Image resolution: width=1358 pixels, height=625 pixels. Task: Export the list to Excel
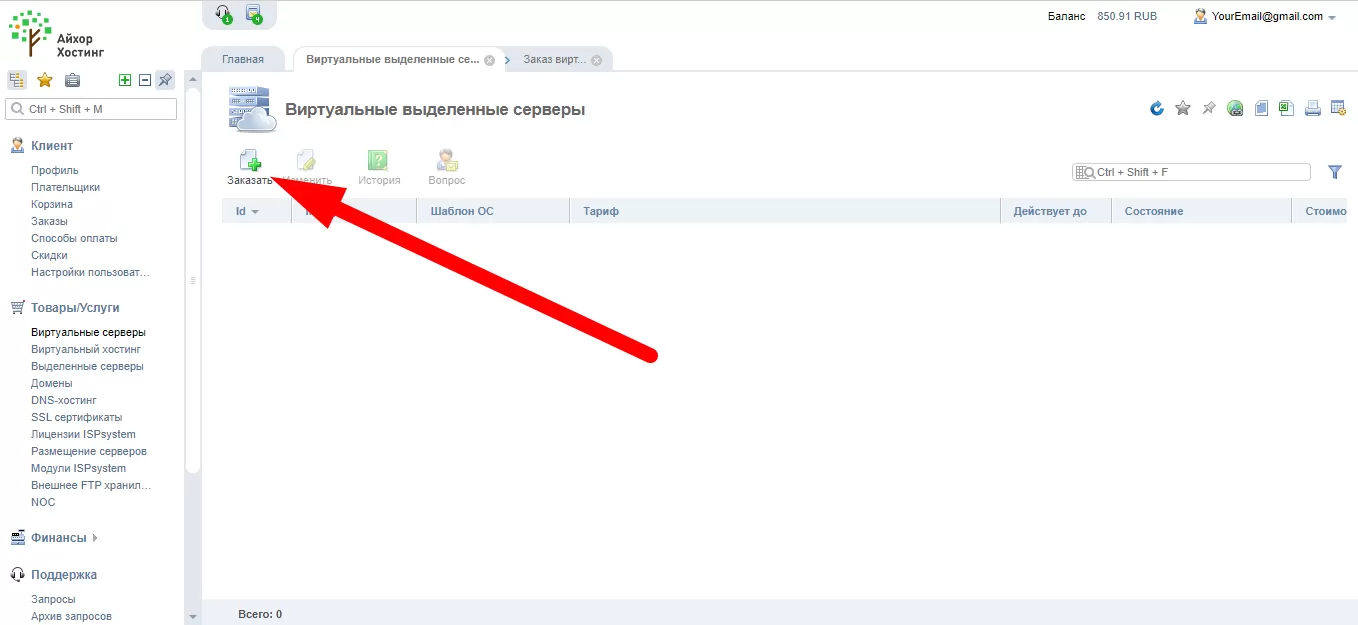pos(1287,108)
